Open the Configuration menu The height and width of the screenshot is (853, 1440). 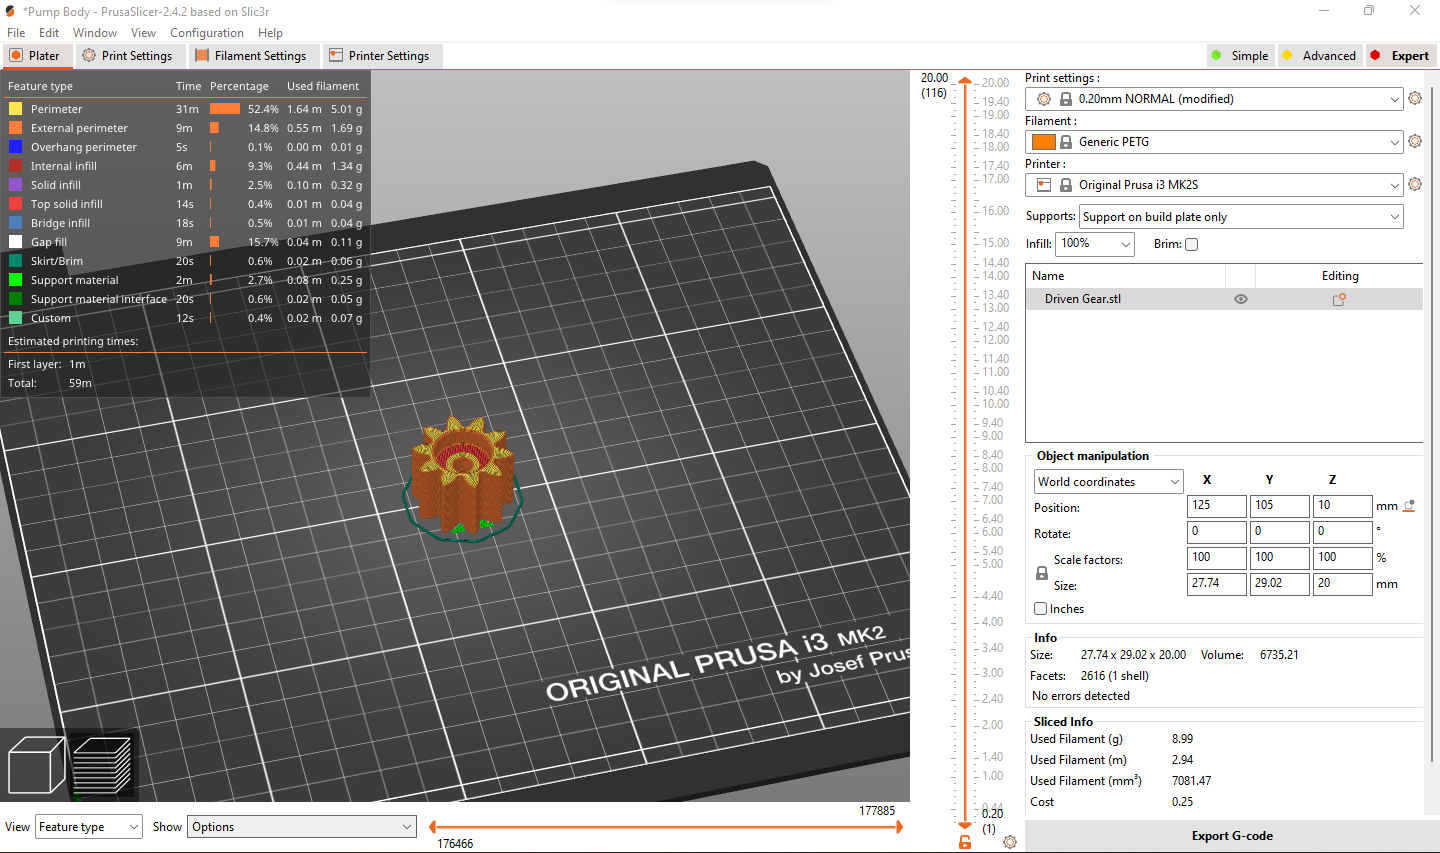[x=207, y=33]
